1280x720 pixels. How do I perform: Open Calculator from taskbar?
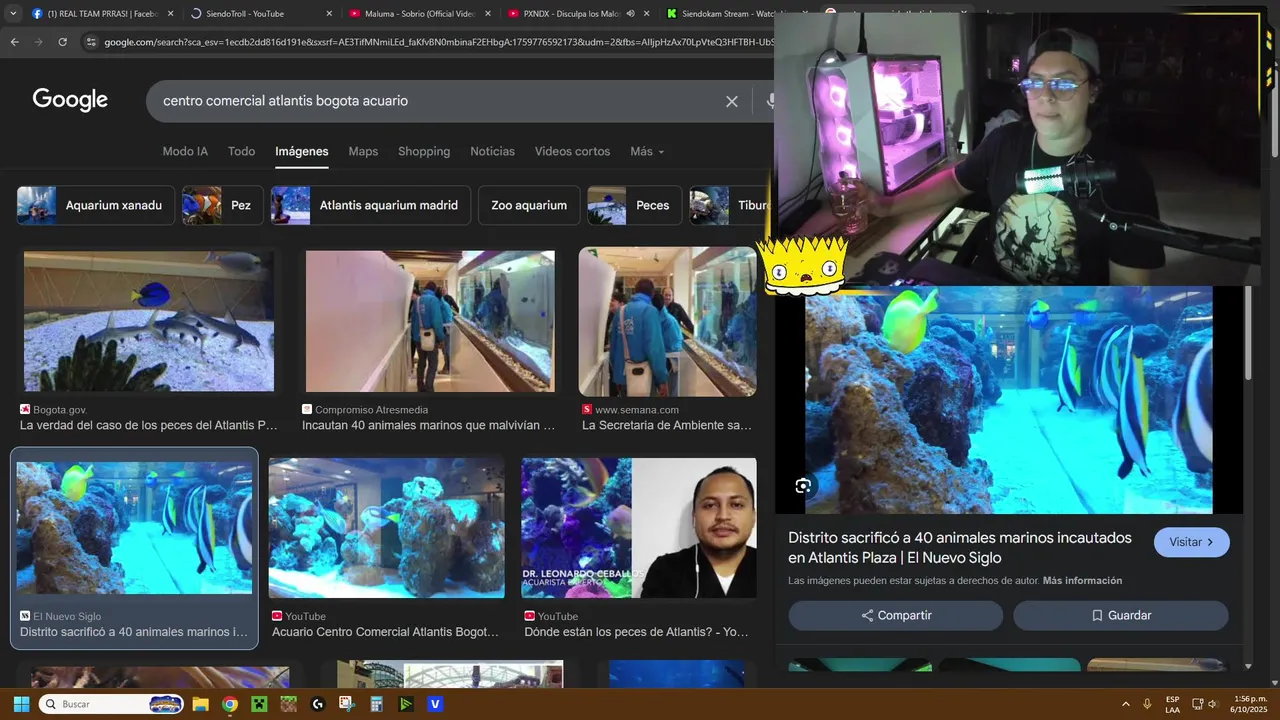[x=377, y=704]
